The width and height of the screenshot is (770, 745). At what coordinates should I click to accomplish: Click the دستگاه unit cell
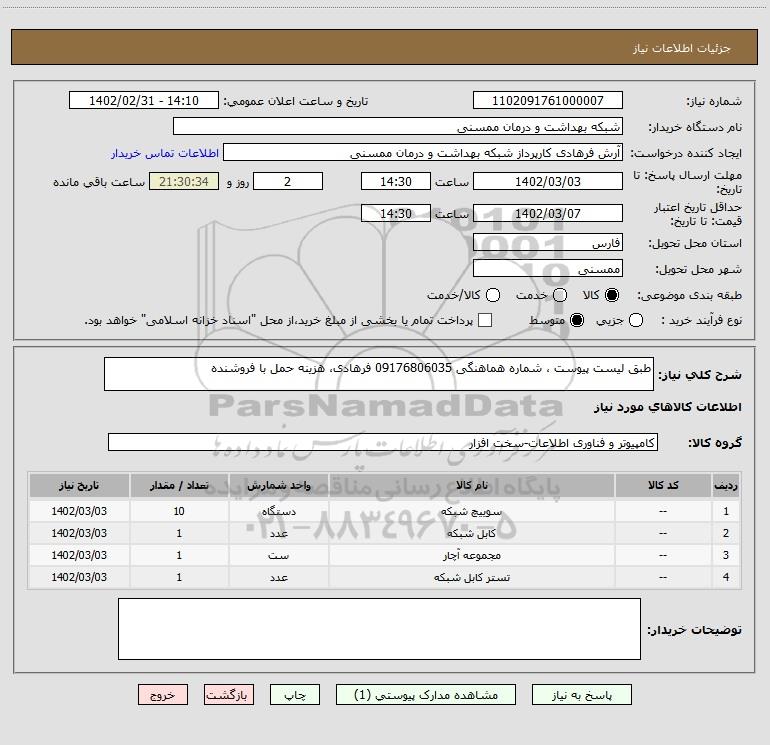[x=278, y=511]
